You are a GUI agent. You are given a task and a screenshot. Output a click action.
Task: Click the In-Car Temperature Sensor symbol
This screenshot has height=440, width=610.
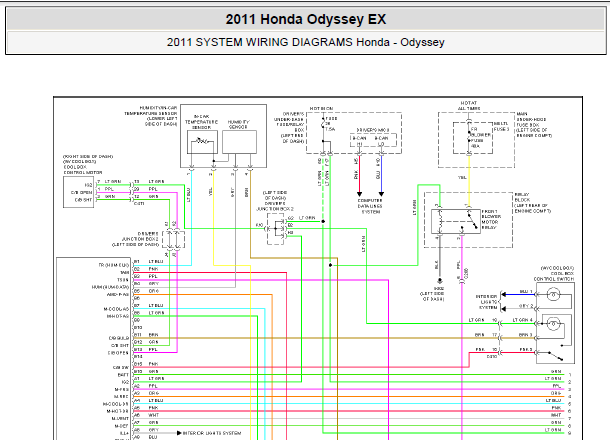pos(206,142)
